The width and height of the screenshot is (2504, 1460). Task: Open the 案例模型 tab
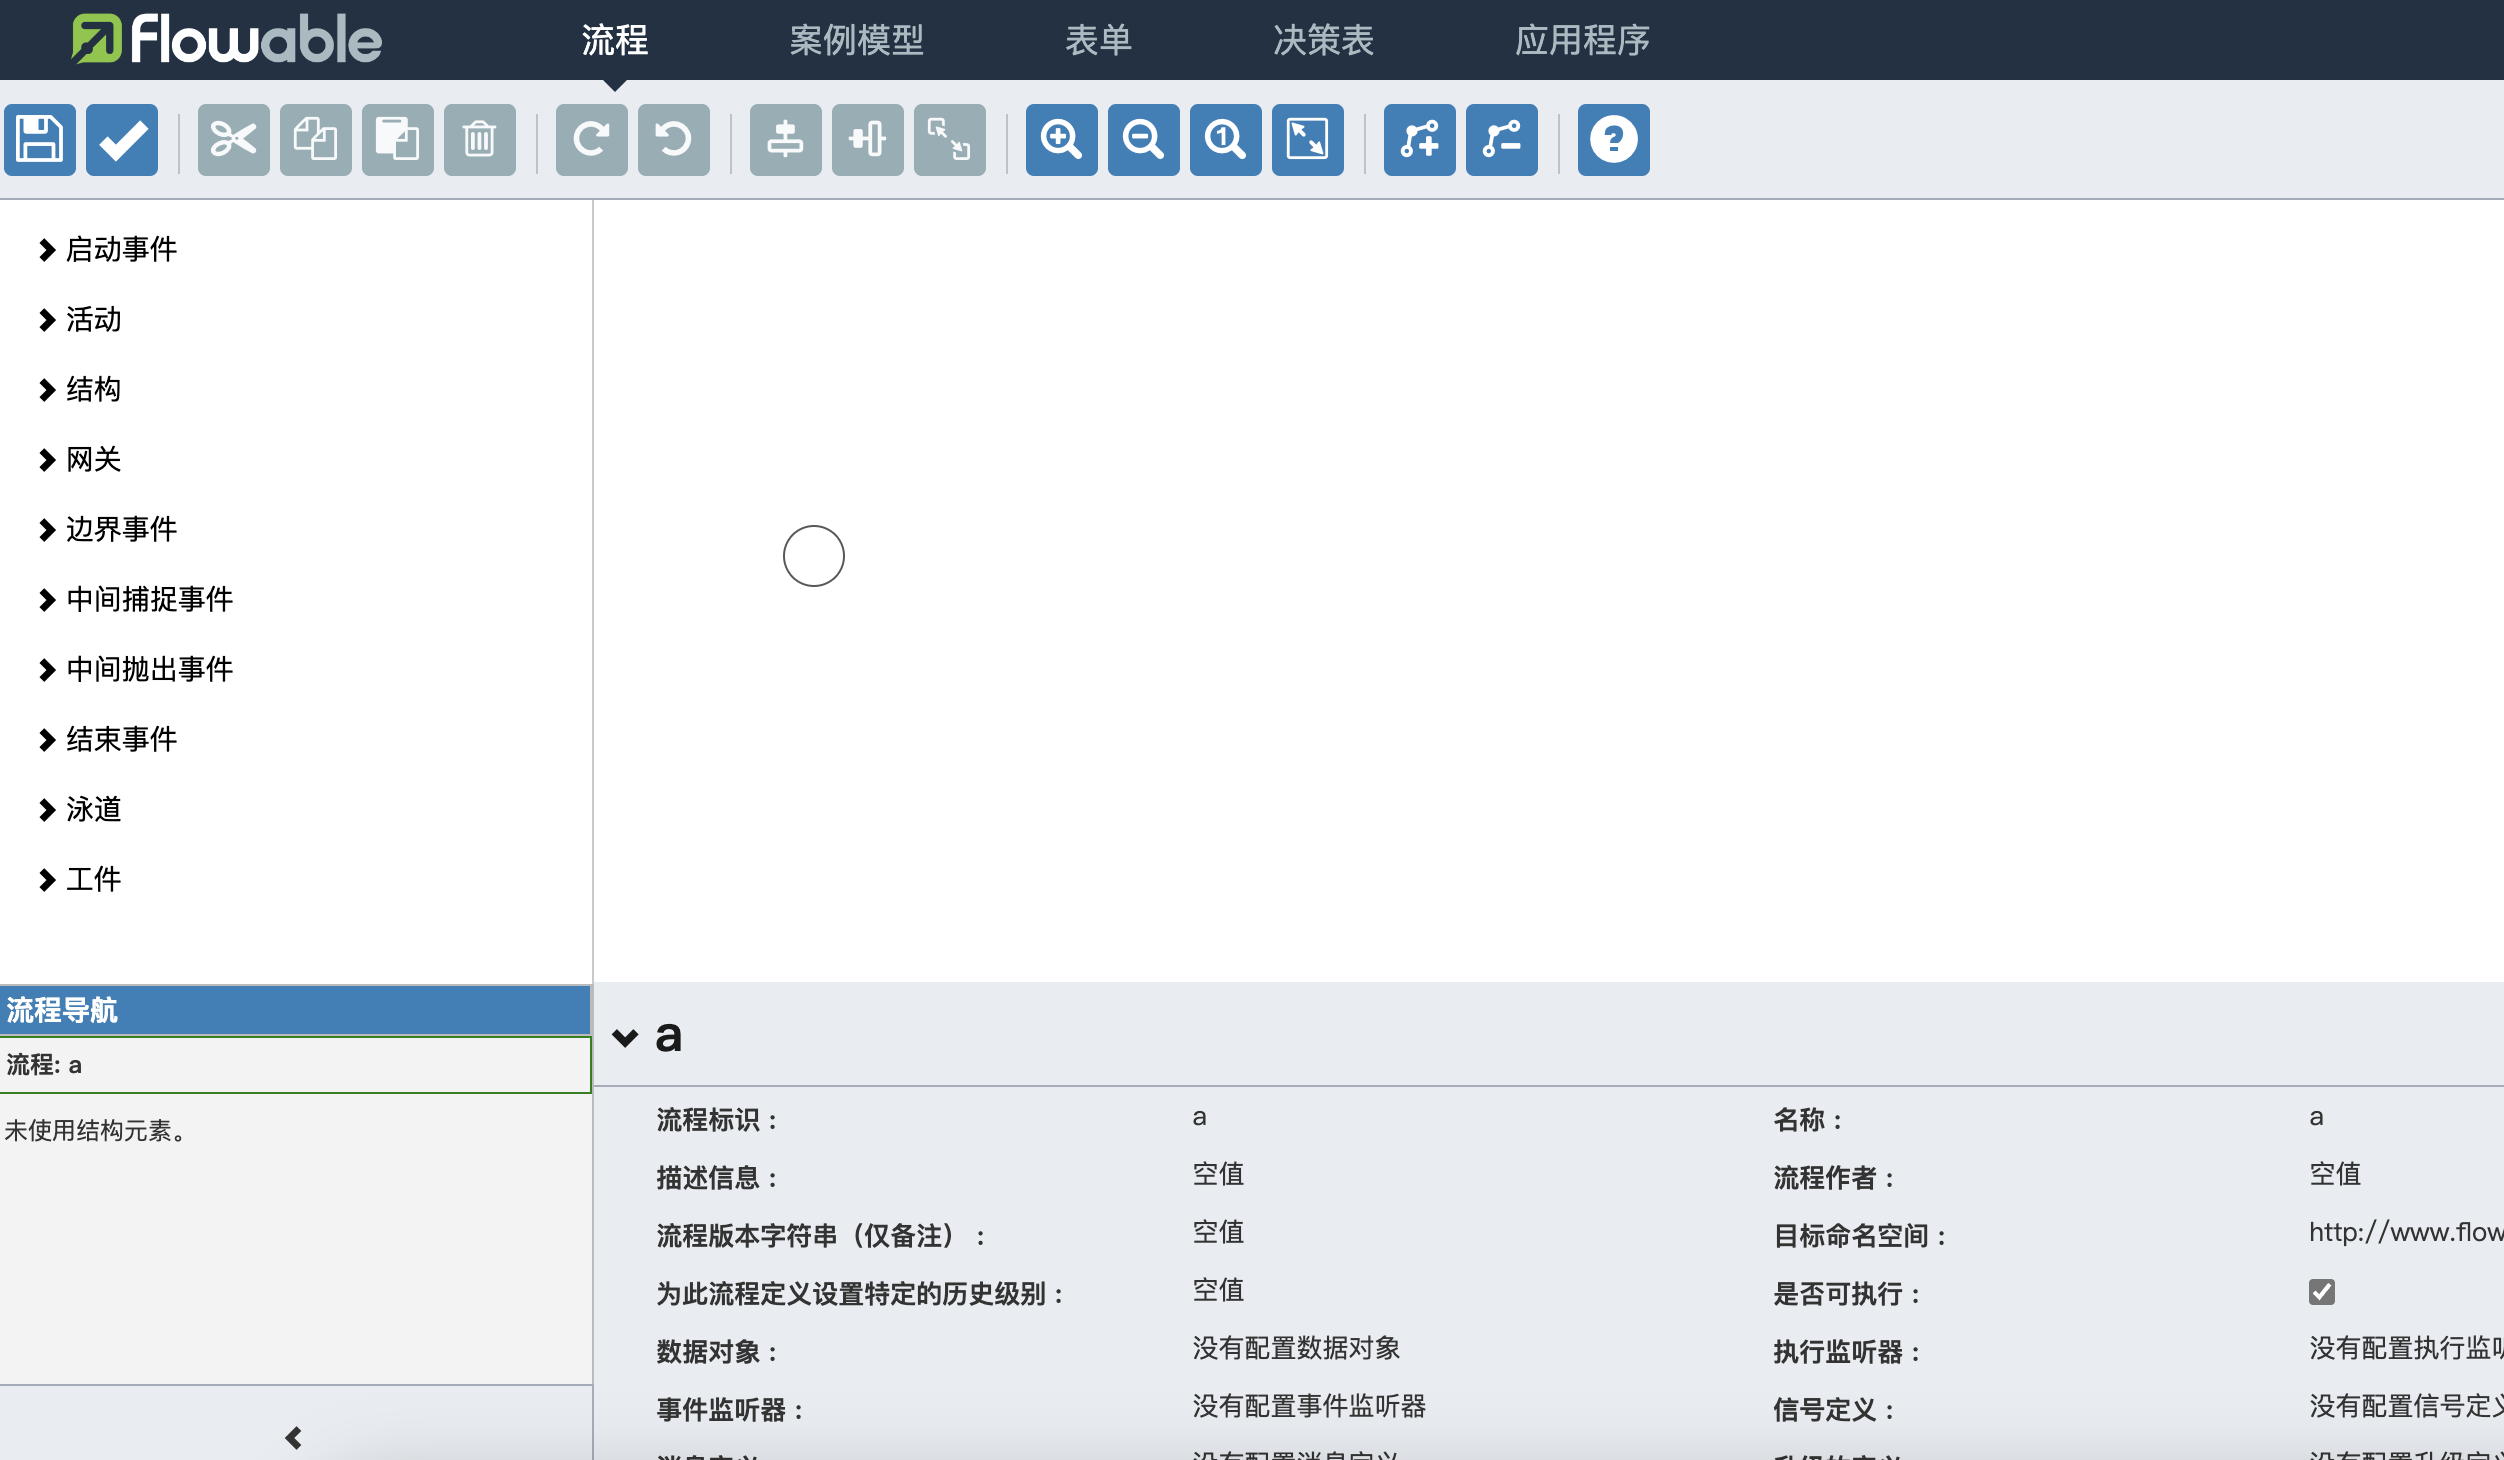click(x=855, y=40)
